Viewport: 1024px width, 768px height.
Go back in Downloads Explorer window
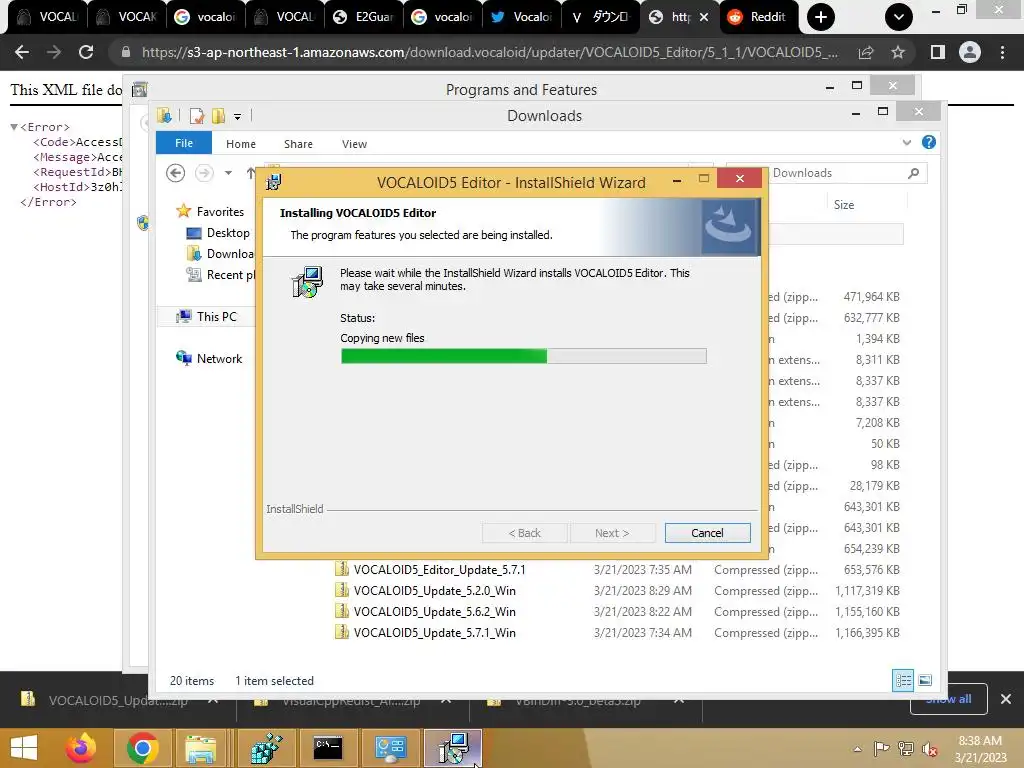(x=175, y=173)
